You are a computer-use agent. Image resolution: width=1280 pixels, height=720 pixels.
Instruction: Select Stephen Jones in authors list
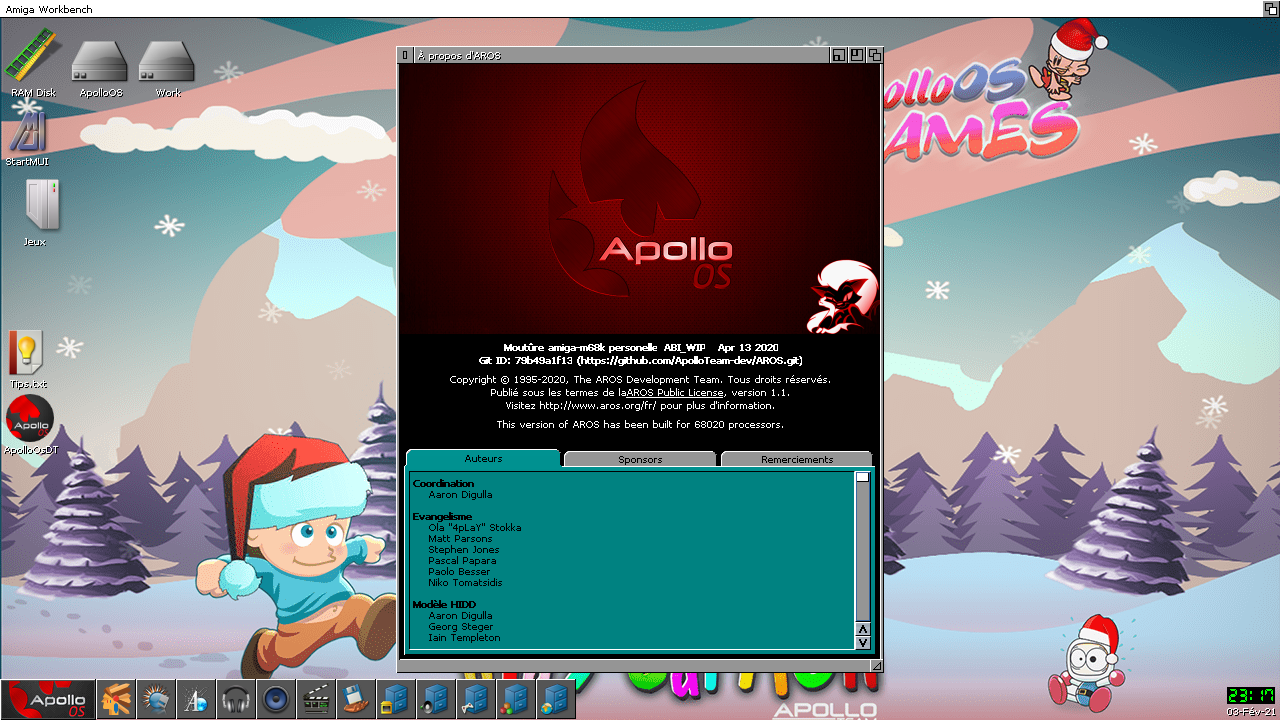point(464,550)
